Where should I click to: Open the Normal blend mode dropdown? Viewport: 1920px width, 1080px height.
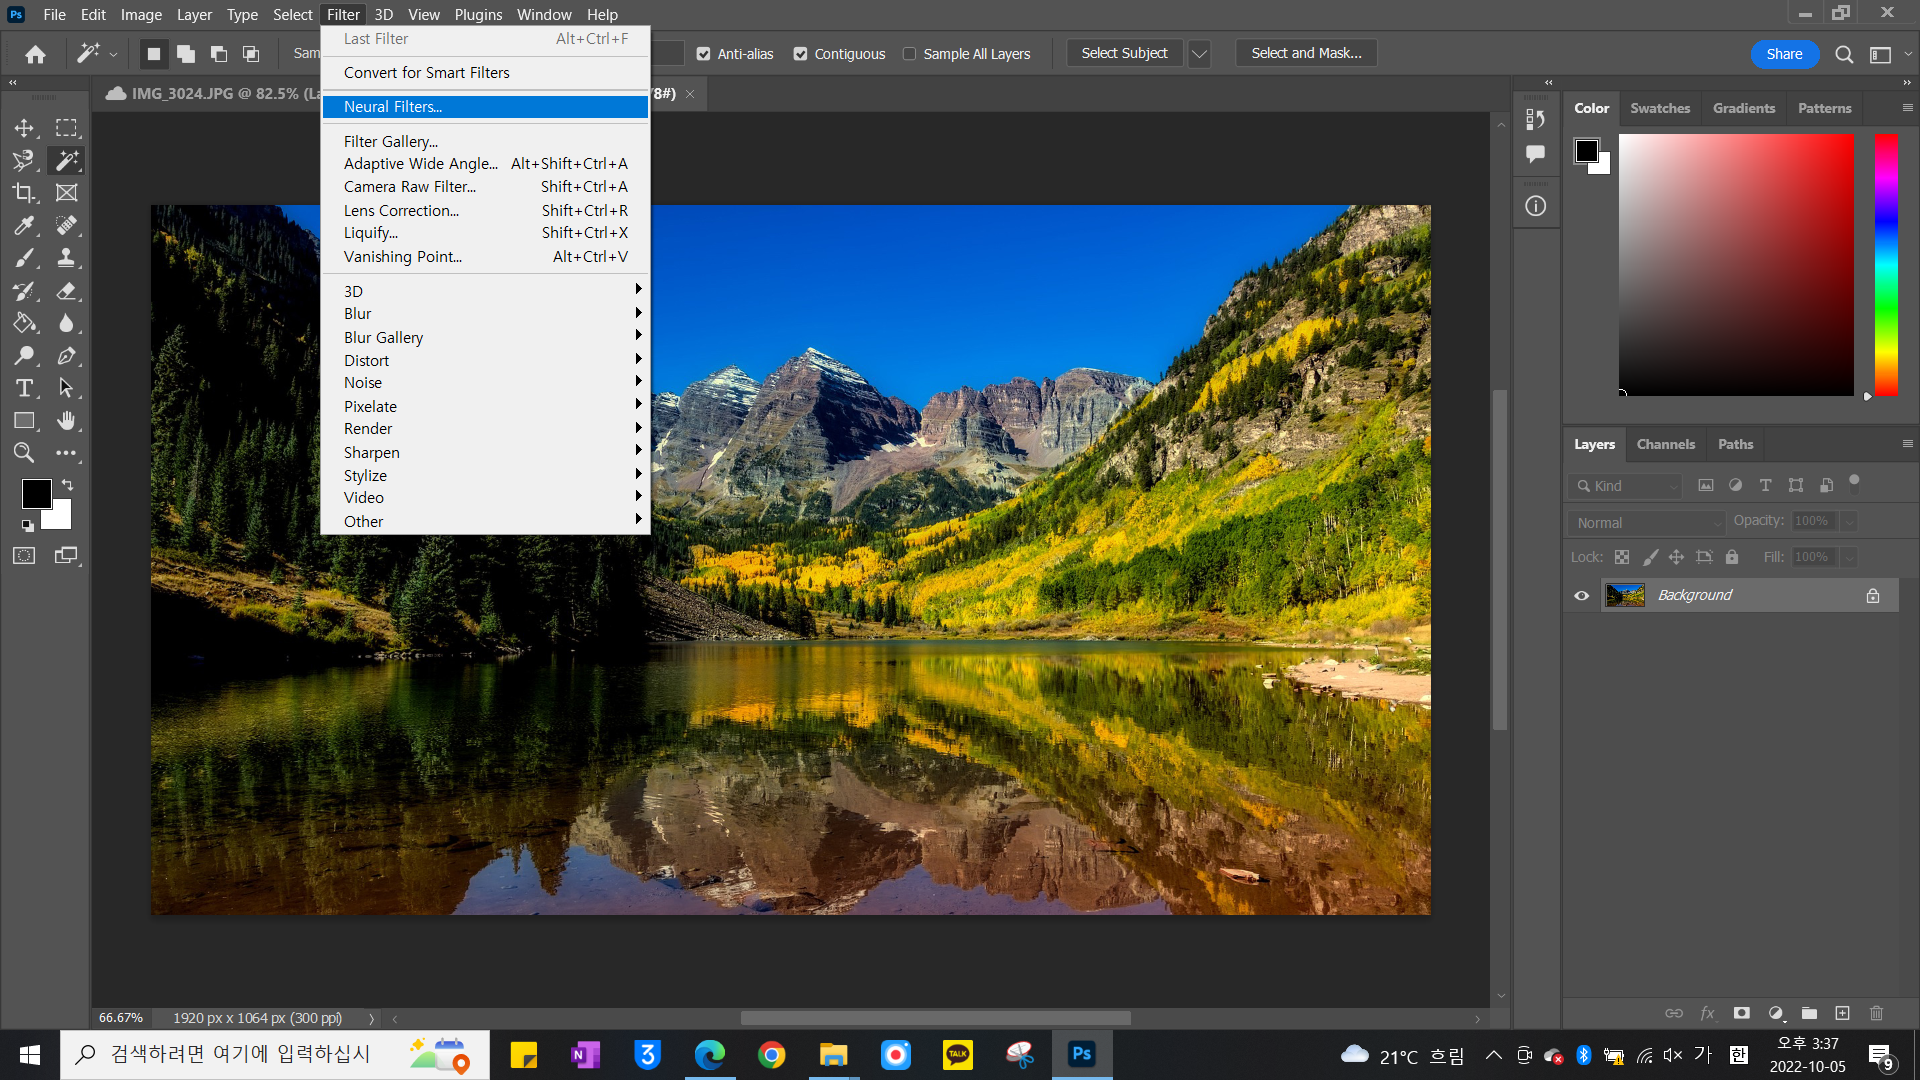point(1647,523)
